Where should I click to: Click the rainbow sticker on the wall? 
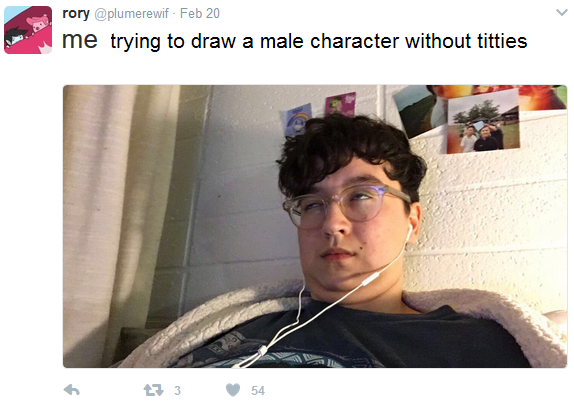click(x=298, y=119)
